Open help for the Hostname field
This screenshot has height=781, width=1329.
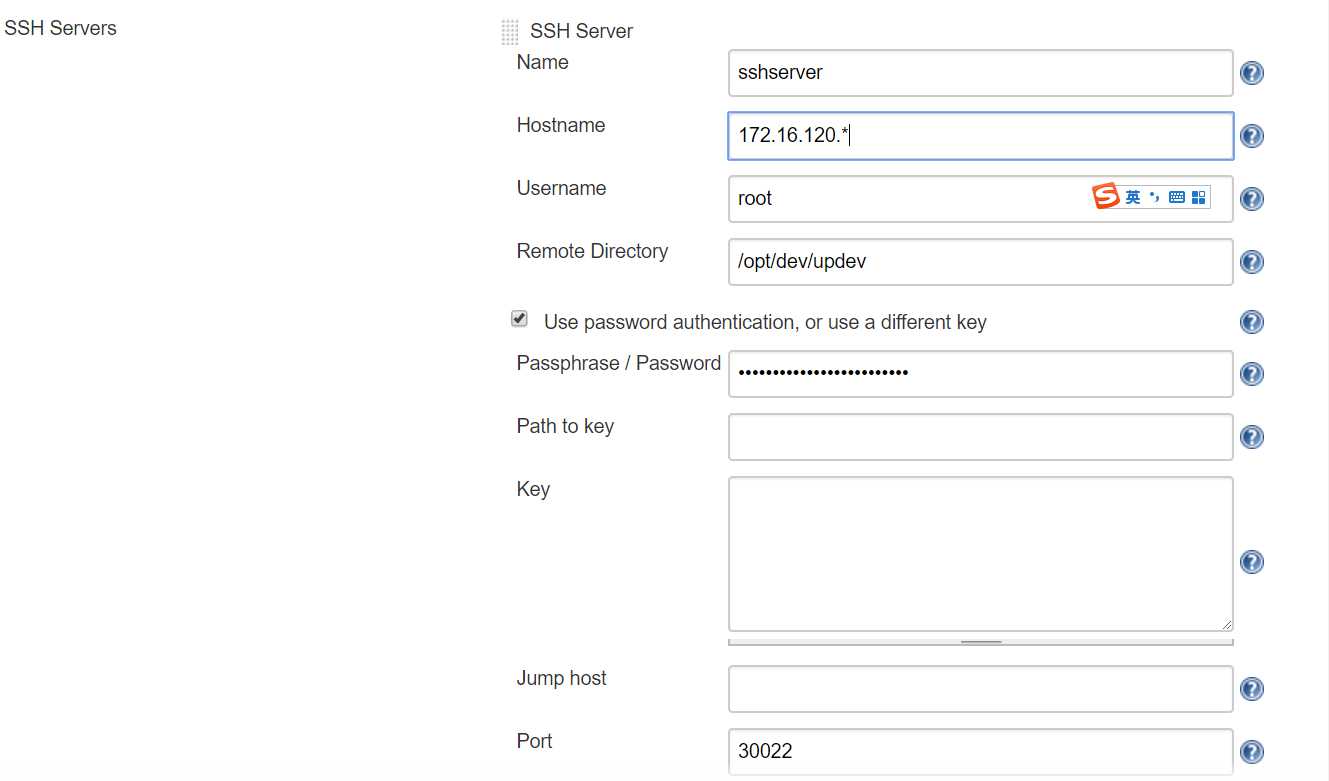pyautogui.click(x=1251, y=136)
